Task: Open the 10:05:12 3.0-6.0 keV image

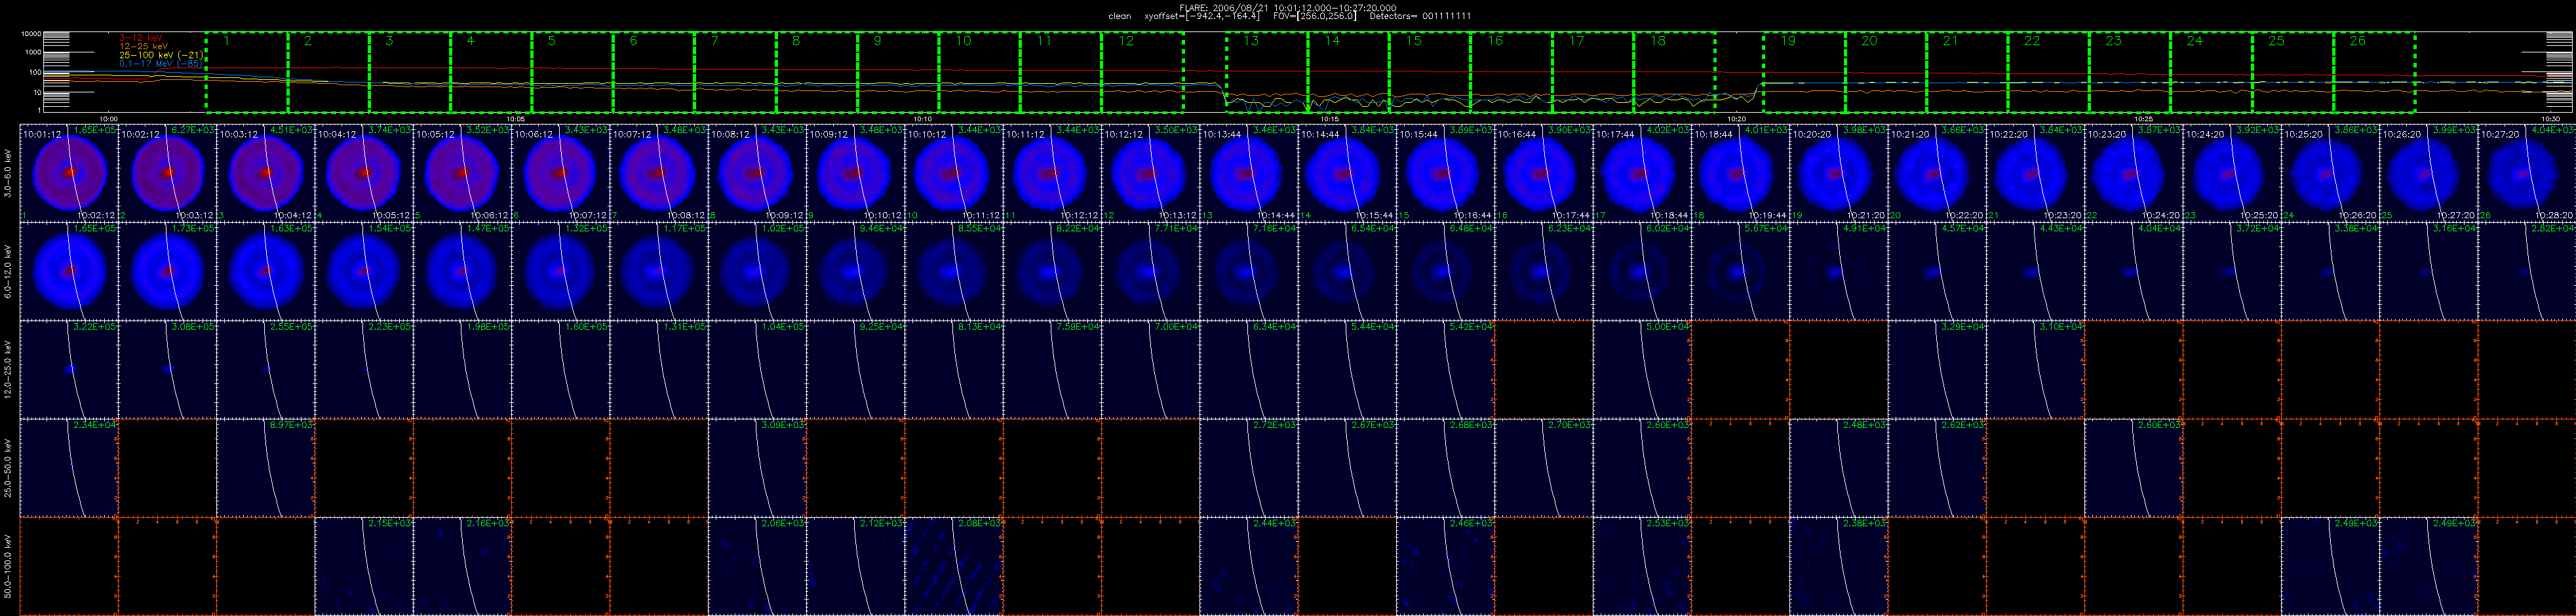Action: click(462, 173)
